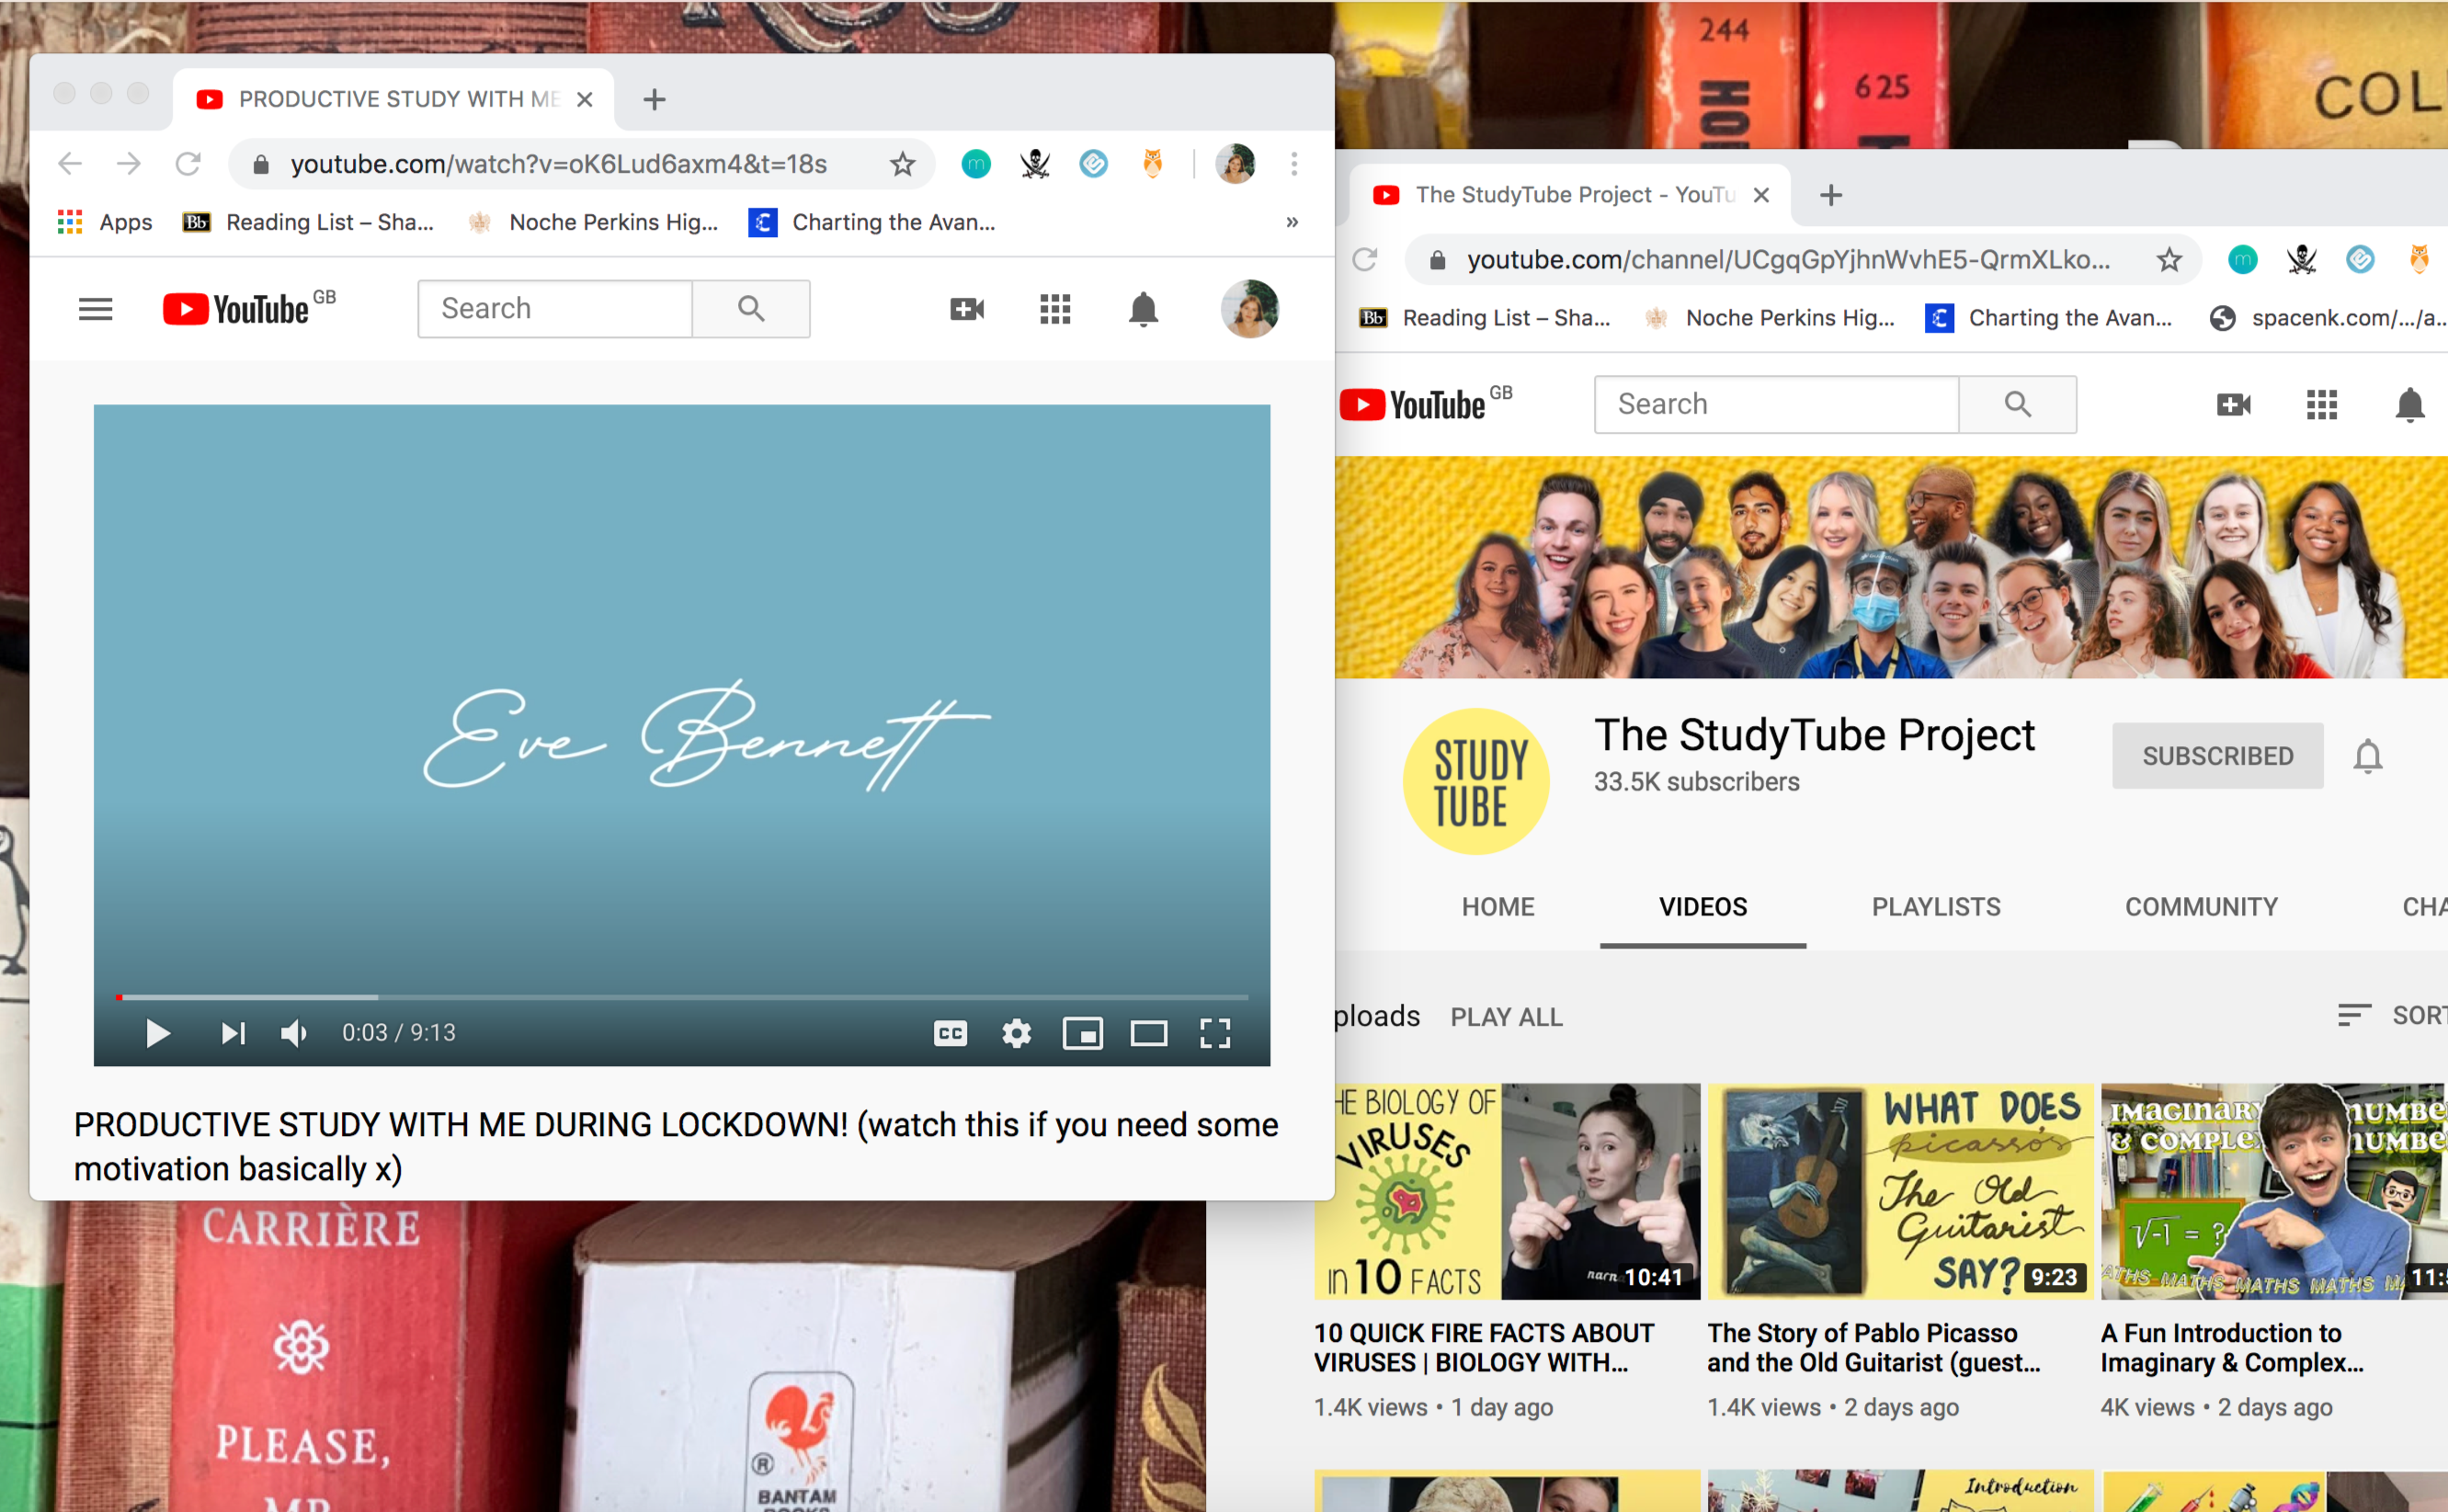Go forward in left browser window
Screen dimensions: 2448x1512
pos(129,164)
